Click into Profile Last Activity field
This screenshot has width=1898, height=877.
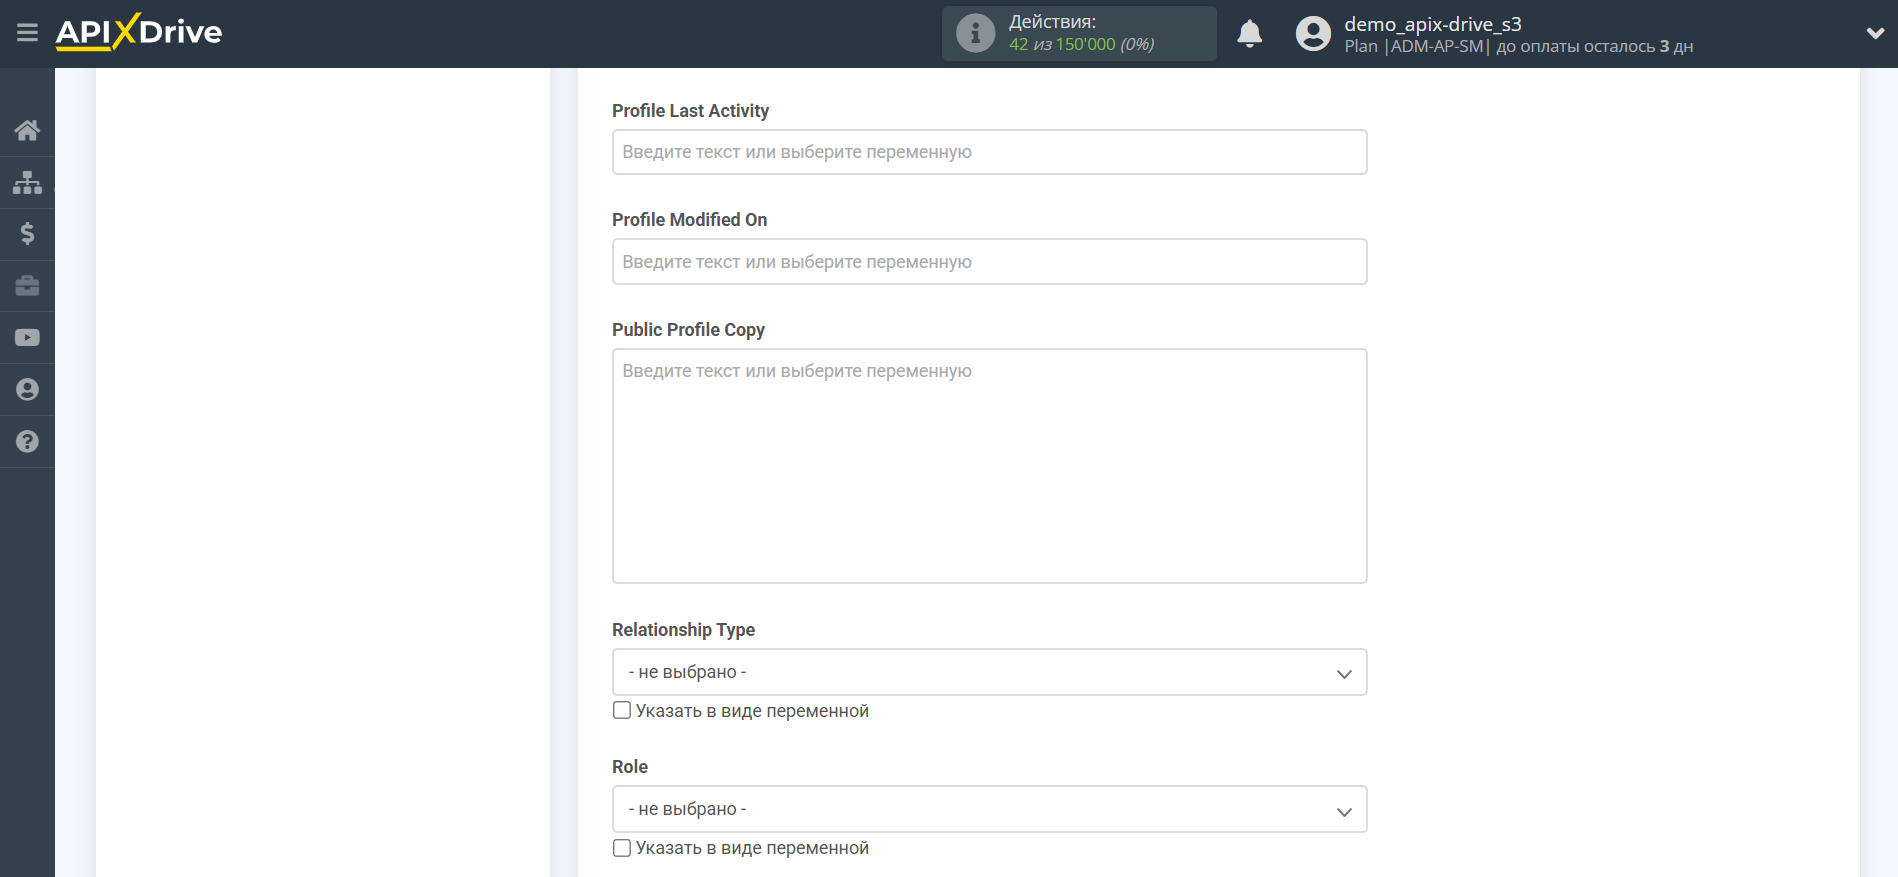coord(989,152)
